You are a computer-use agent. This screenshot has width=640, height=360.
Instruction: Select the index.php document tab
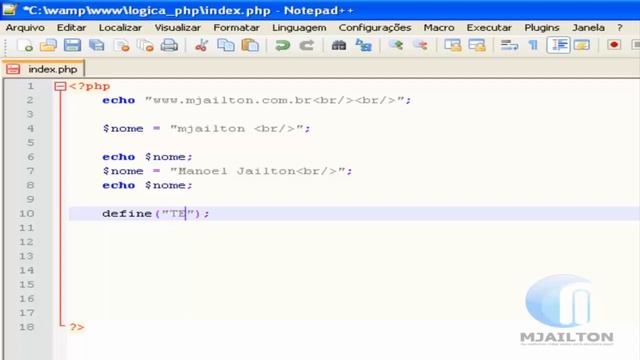43,69
